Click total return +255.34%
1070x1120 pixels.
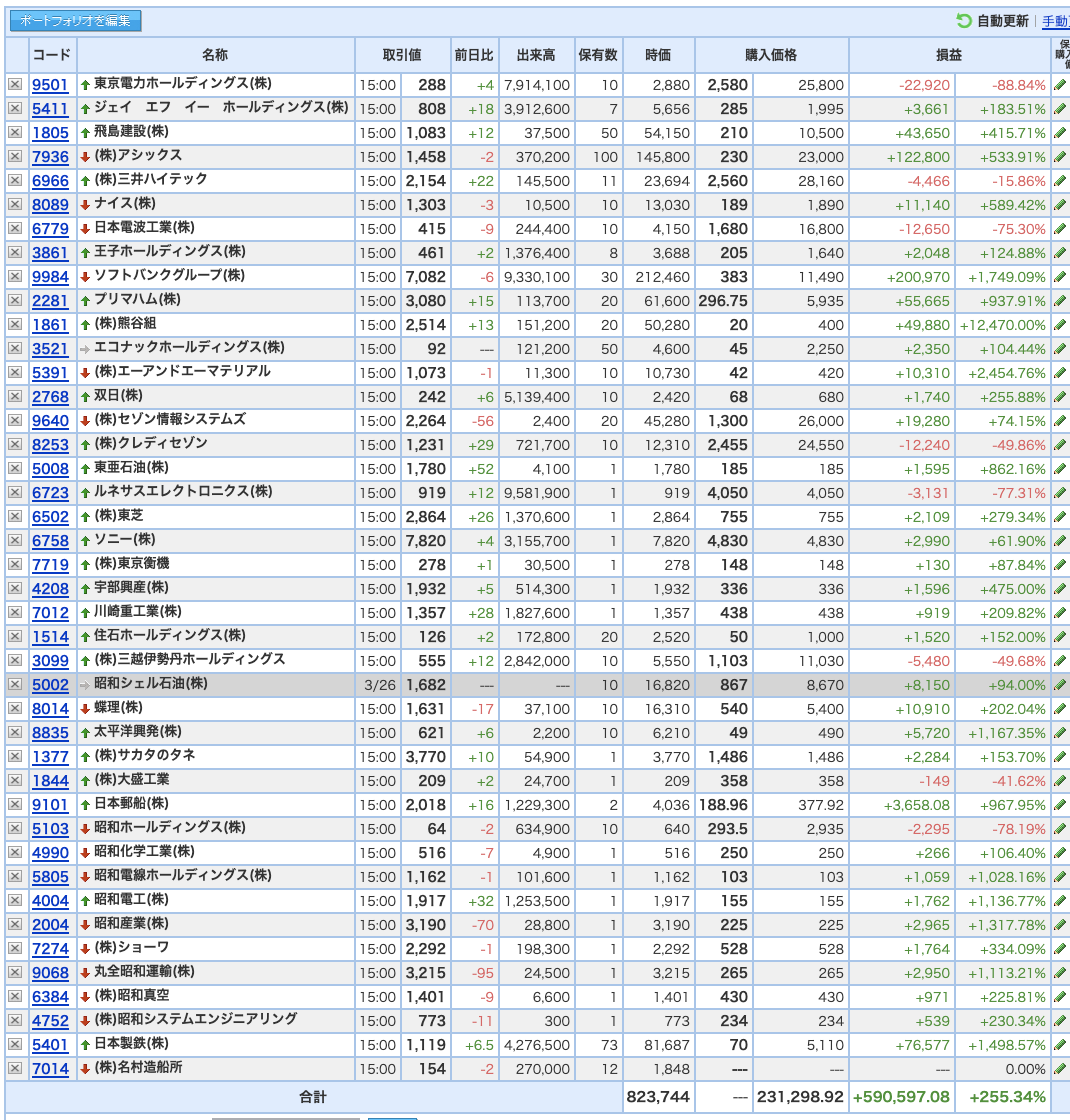1007,1097
